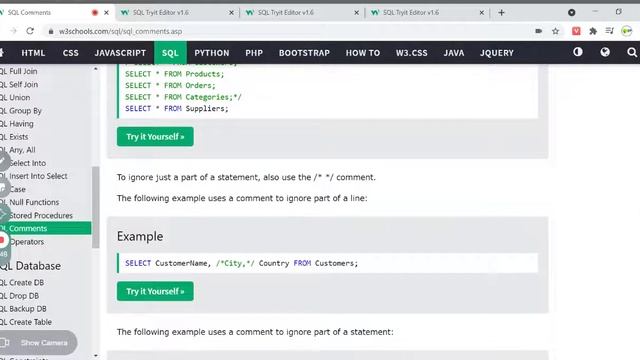The image size is (640, 360).
Task: Open the JAVASCRIPT menu item
Action: (x=120, y=53)
